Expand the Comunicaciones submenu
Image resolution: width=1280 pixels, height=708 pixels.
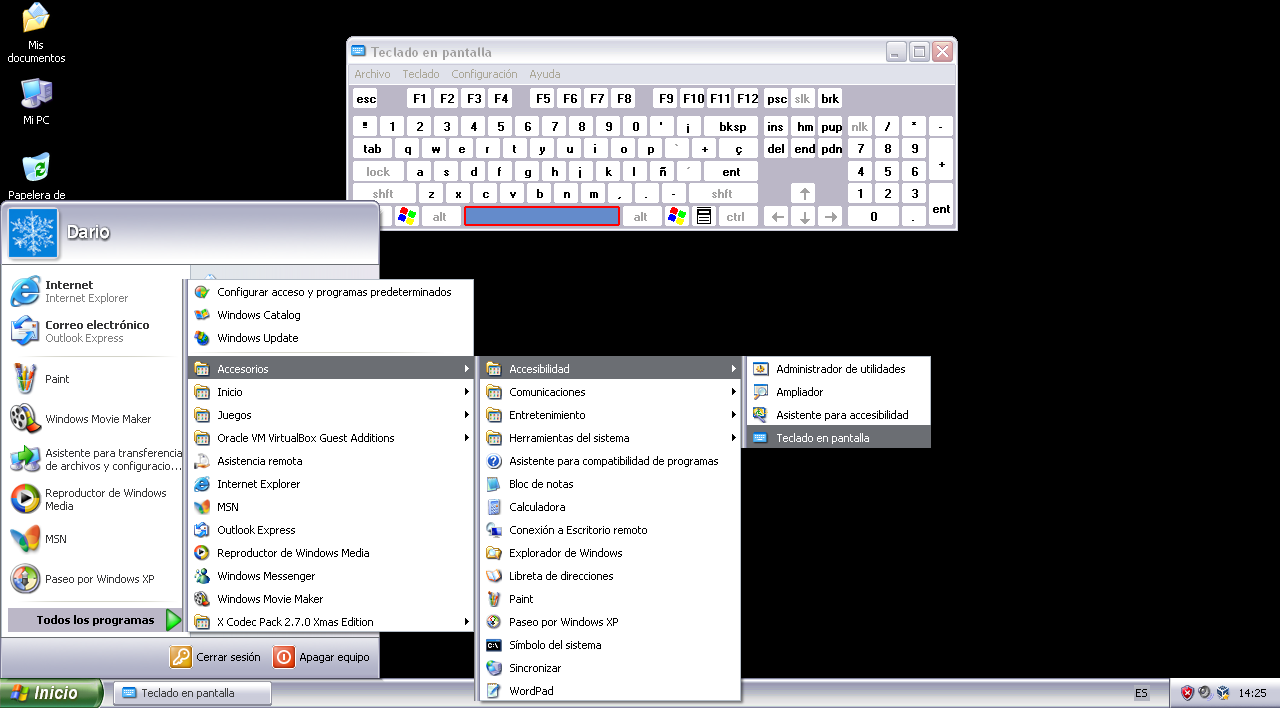pos(610,392)
